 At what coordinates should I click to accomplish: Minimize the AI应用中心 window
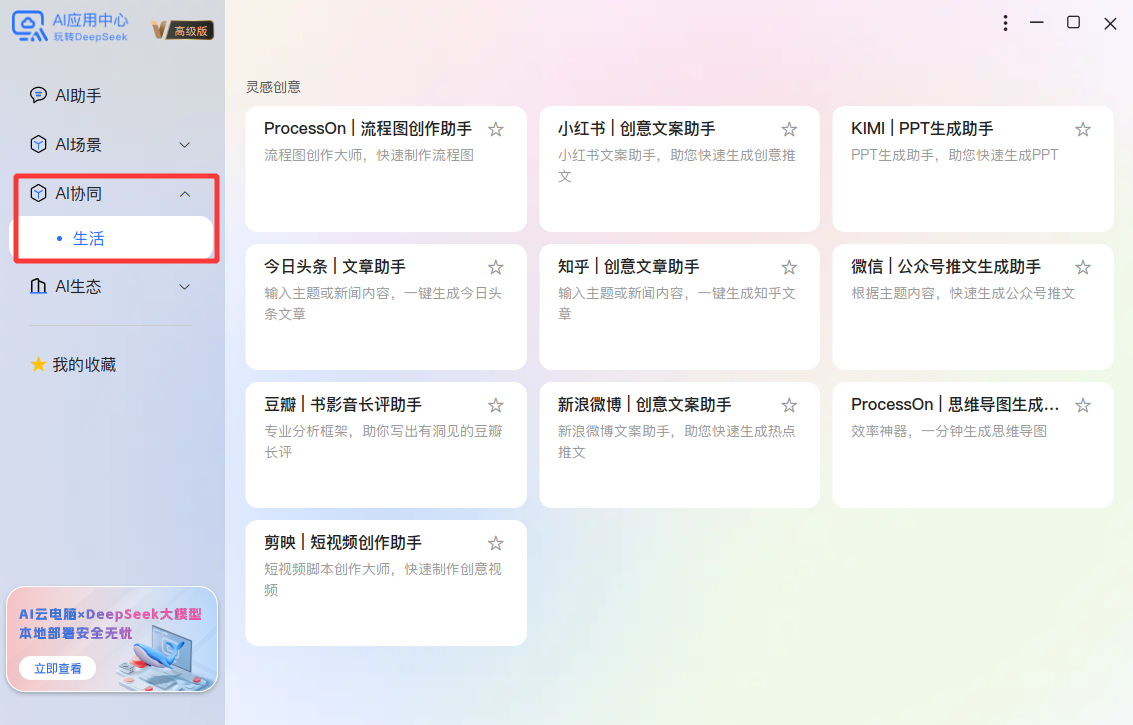coord(1037,23)
